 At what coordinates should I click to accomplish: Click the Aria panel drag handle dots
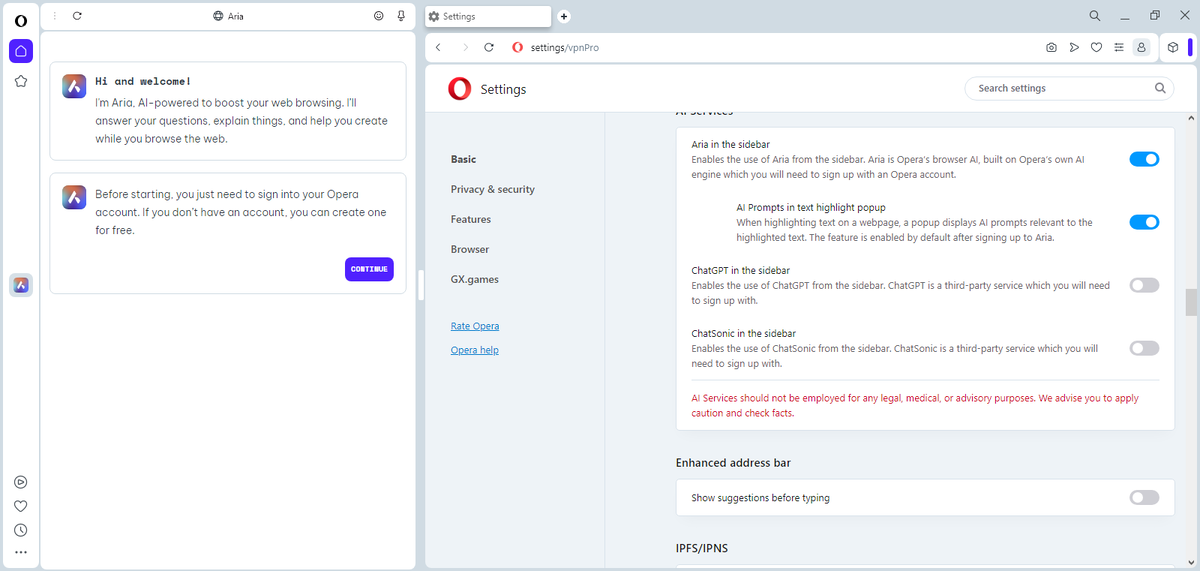coord(54,16)
